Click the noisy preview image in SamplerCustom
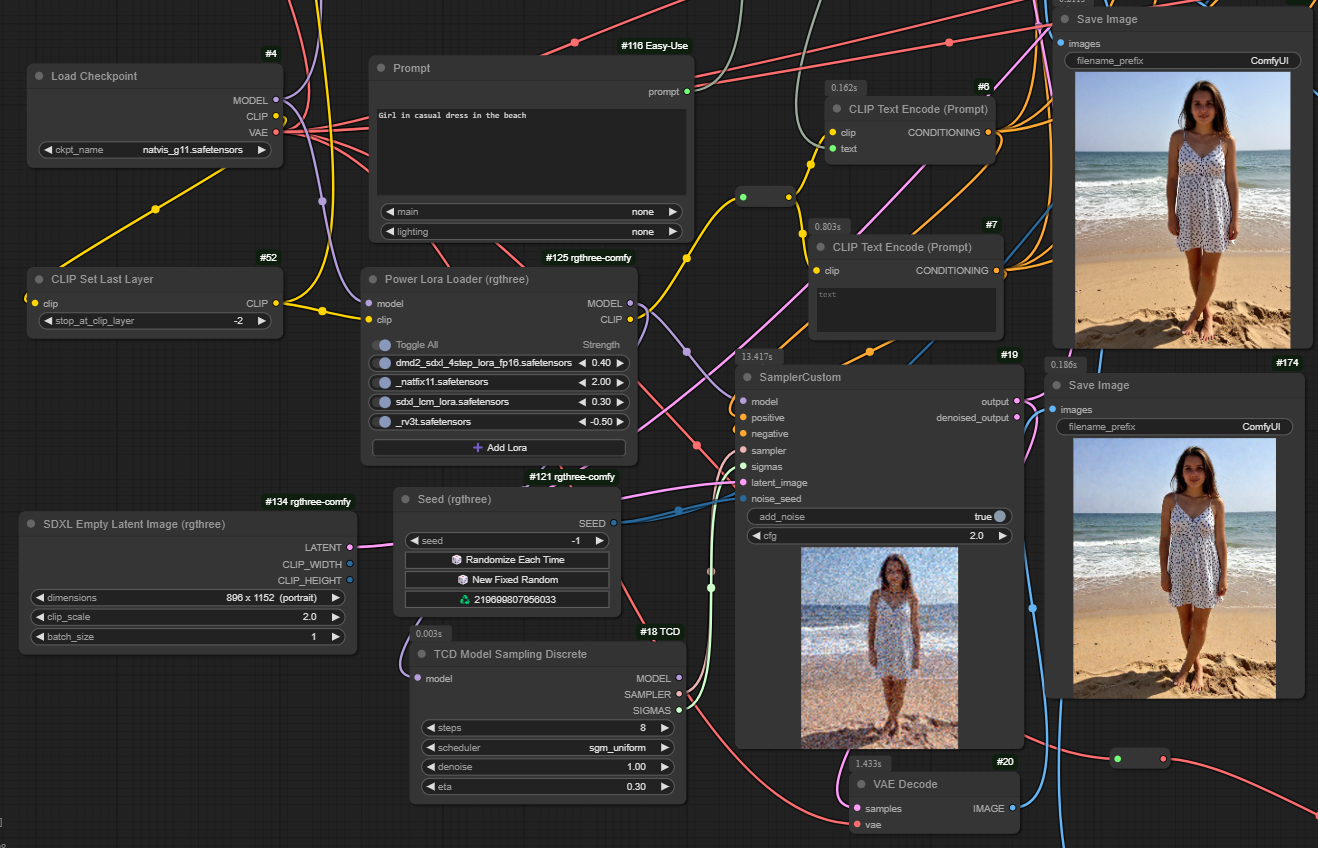This screenshot has height=848, width=1318. click(x=879, y=647)
